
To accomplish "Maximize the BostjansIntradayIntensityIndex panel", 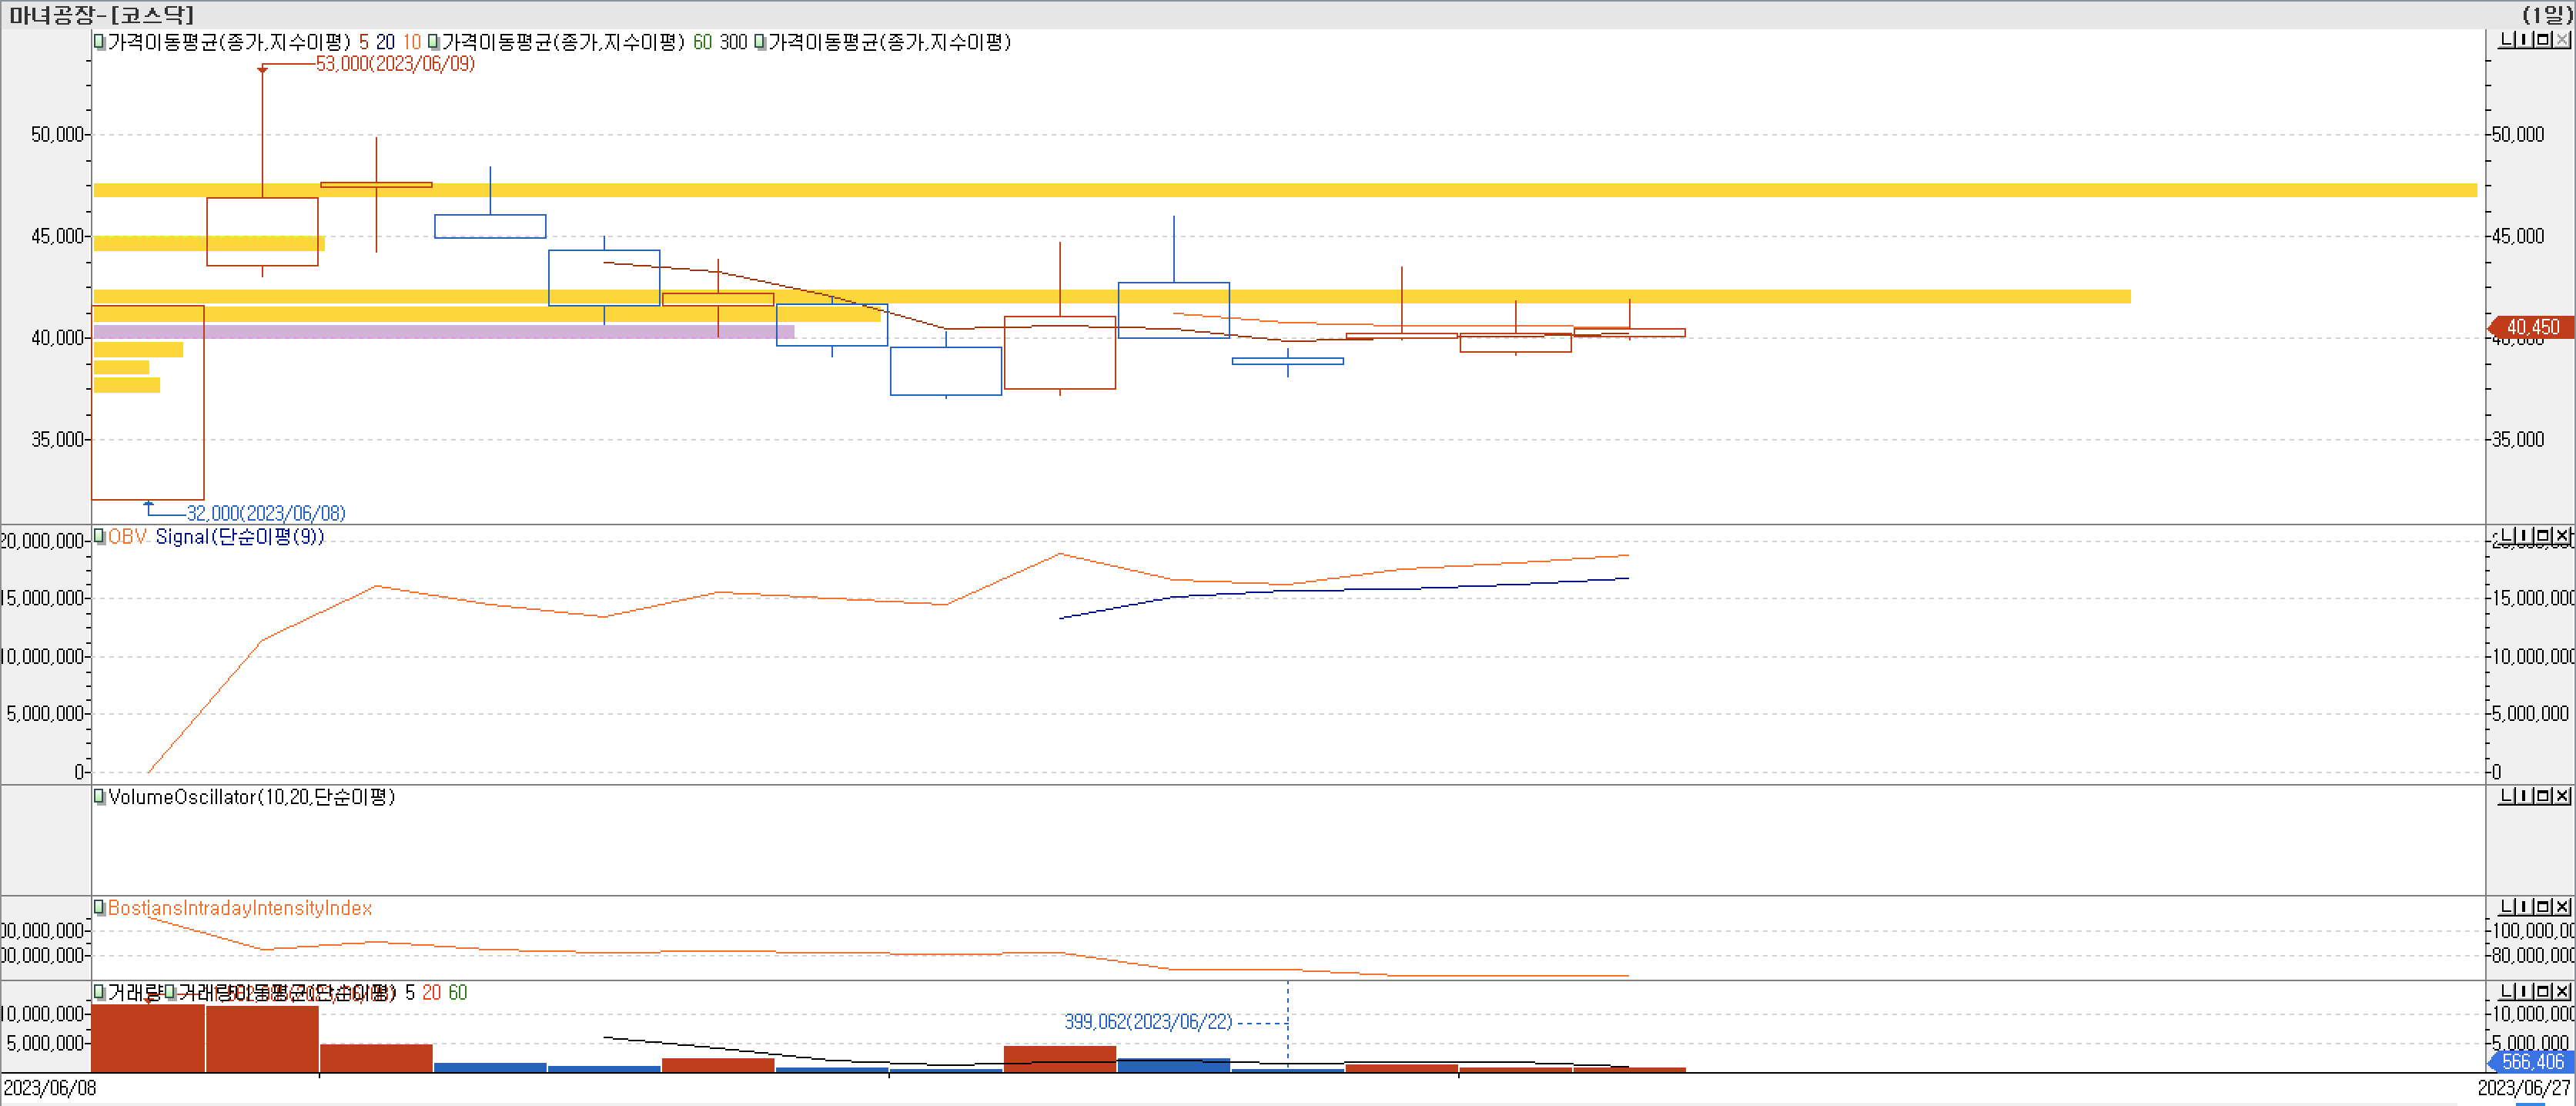I will pyautogui.click(x=2543, y=907).
